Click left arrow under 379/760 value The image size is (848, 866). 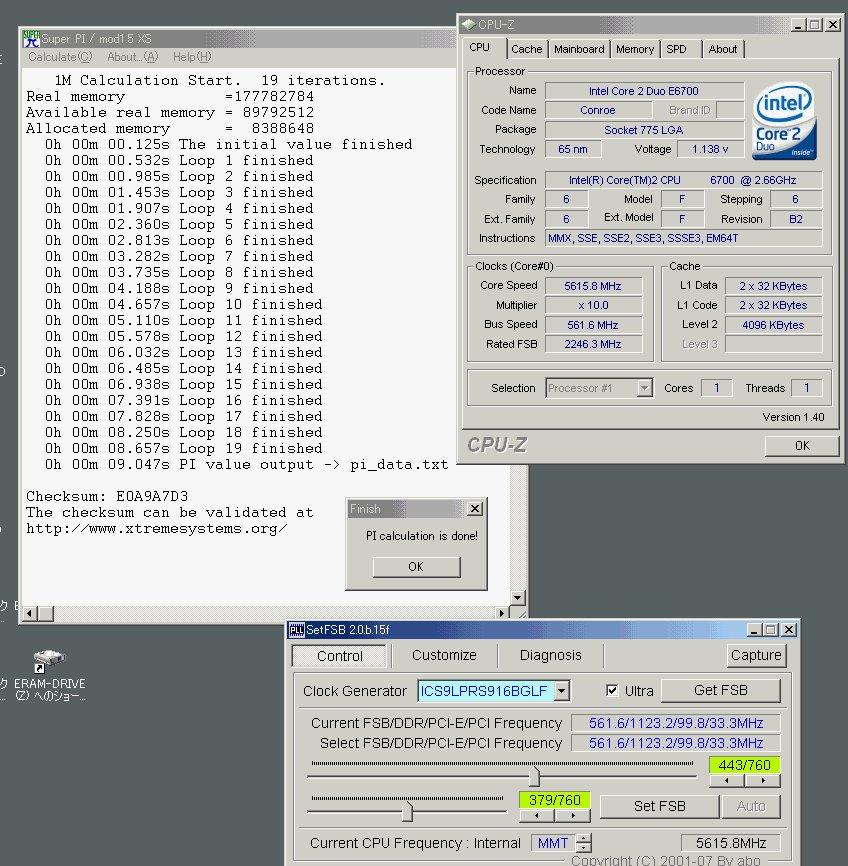[x=536, y=815]
